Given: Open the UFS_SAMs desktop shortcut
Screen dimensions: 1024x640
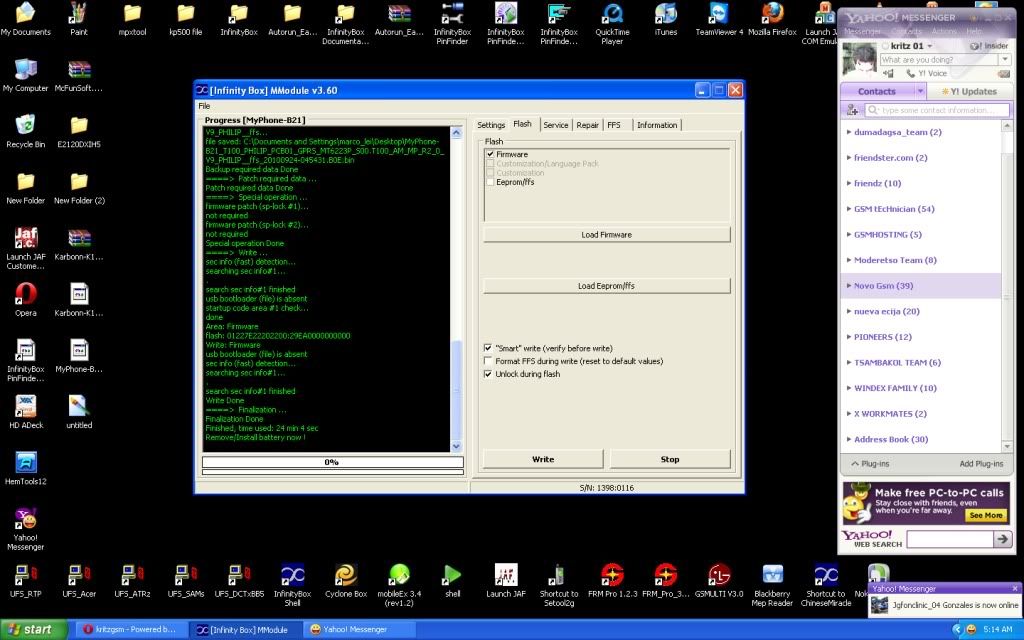Looking at the screenshot, I should 185,580.
